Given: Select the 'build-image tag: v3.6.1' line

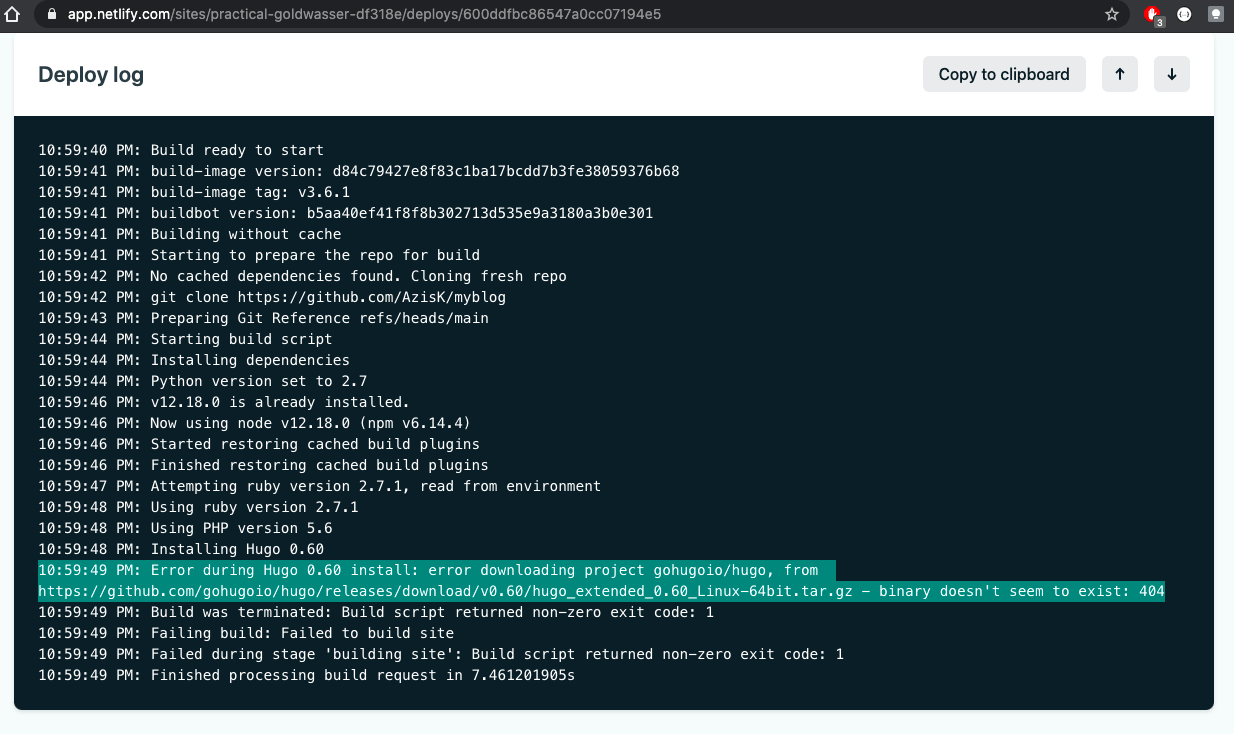Looking at the screenshot, I should coord(194,192).
